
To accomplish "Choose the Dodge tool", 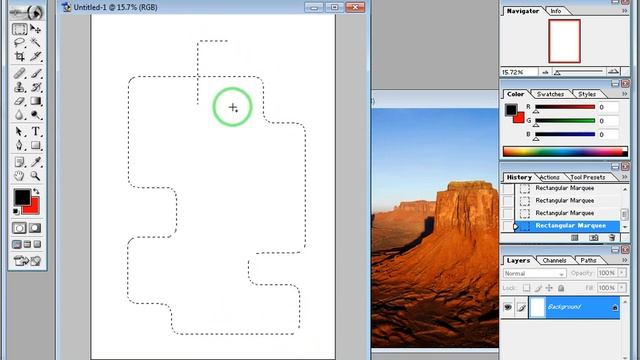I will [36, 115].
